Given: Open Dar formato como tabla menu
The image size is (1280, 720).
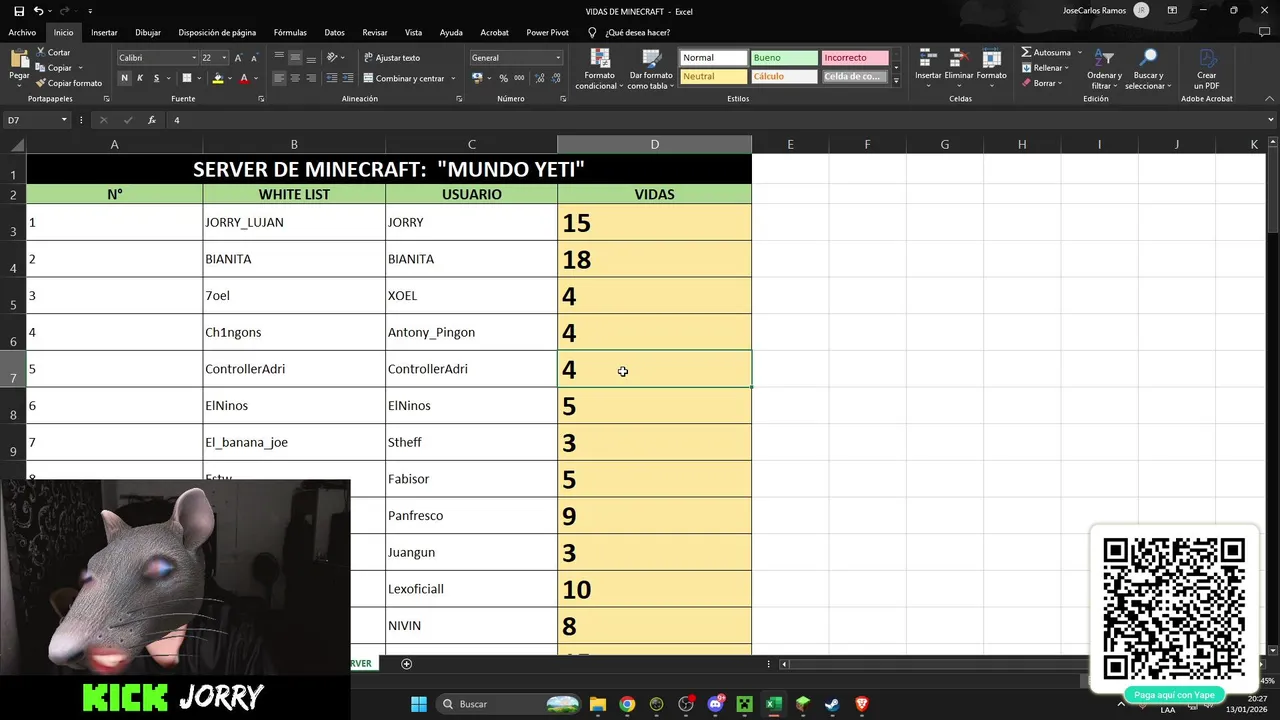Looking at the screenshot, I should point(651,69).
